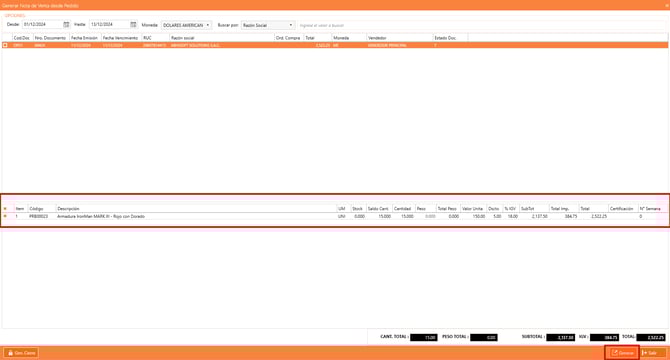Click the search value input field
Viewport: 670px width, 360px height.
click(x=483, y=26)
